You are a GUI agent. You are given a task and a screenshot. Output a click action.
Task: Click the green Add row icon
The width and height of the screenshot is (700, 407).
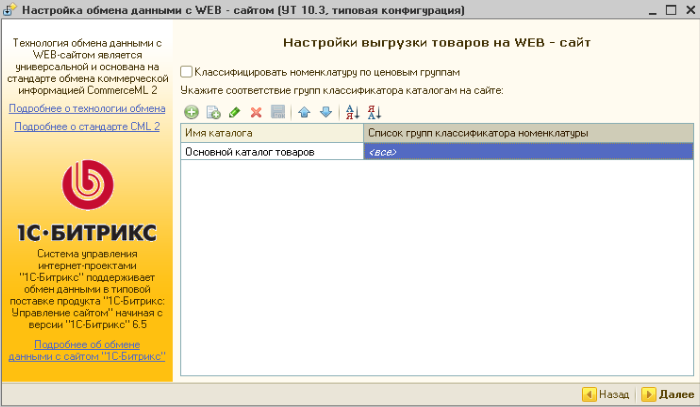(x=191, y=112)
